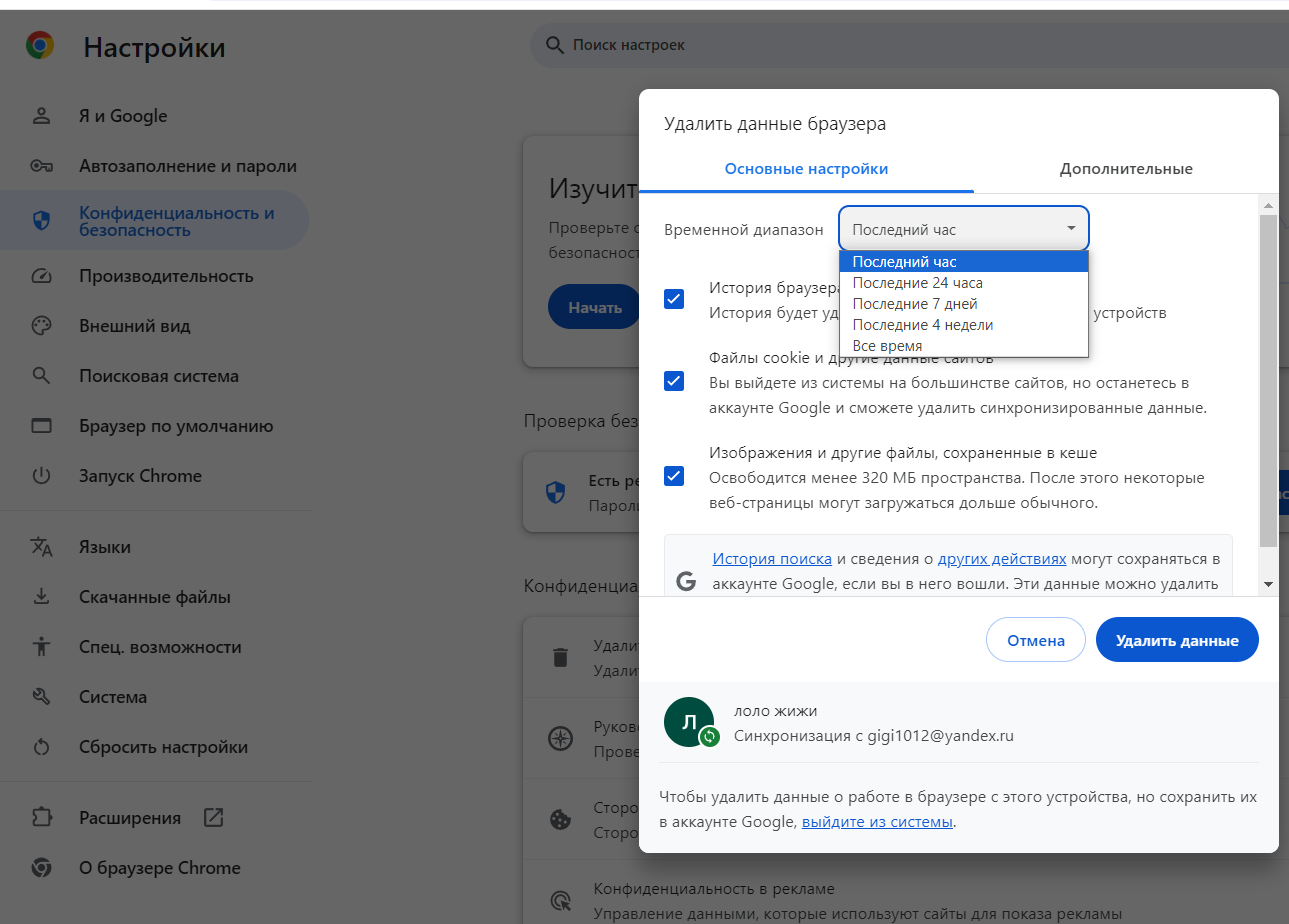Click the download icon for Скачанные файлы
This screenshot has height=924, width=1289.
[41, 597]
